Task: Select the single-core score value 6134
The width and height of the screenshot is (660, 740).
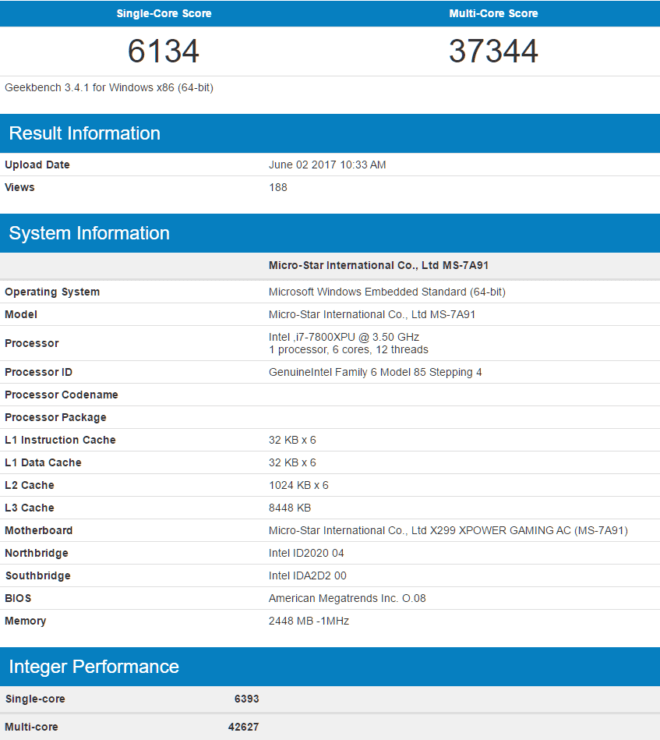Action: click(x=163, y=51)
